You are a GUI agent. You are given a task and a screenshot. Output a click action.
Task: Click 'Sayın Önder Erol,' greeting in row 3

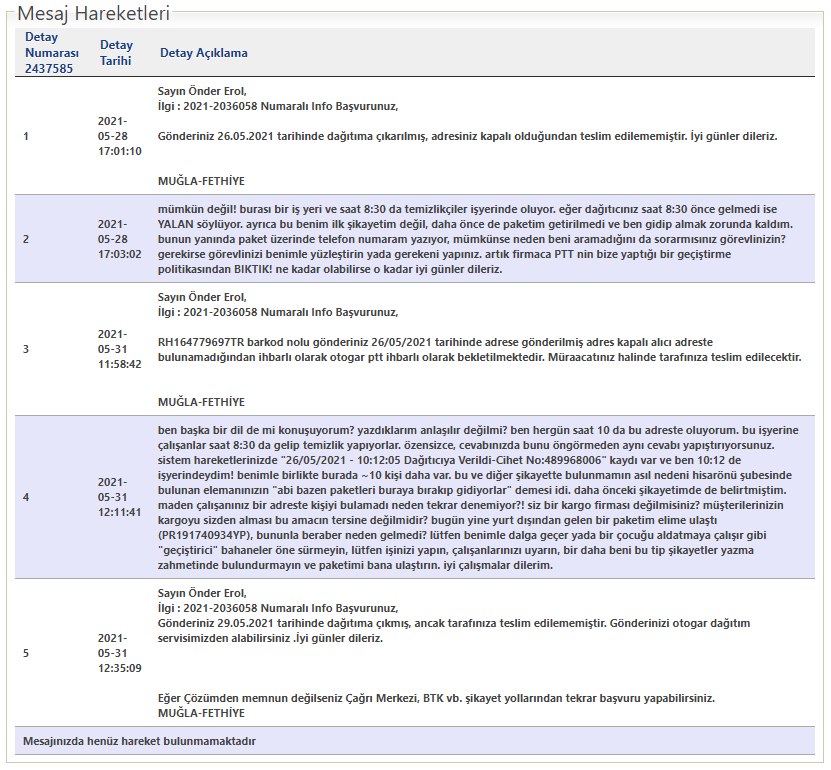click(x=202, y=297)
